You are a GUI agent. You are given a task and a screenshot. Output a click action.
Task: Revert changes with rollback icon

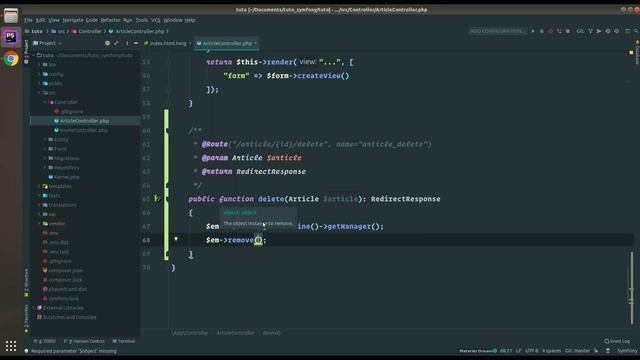(x=617, y=31)
